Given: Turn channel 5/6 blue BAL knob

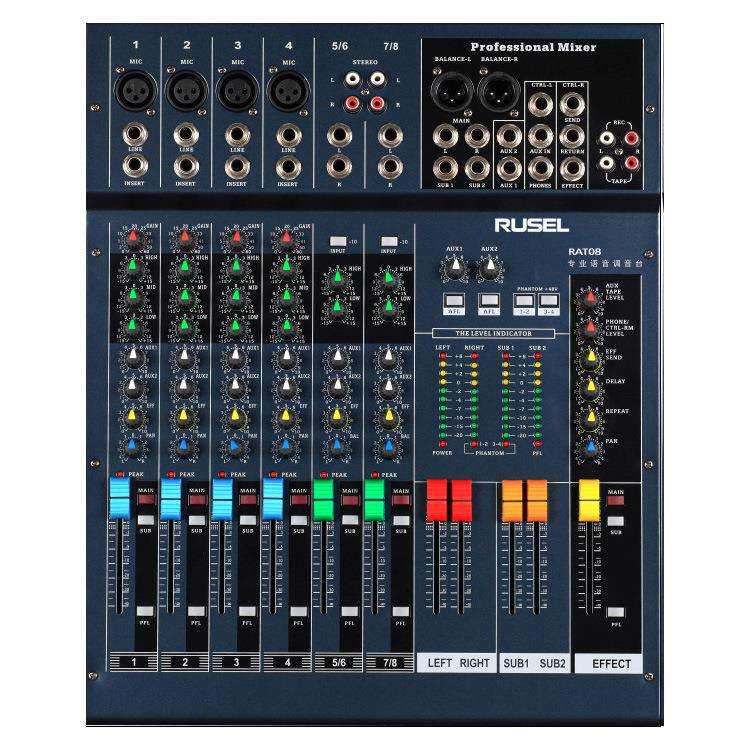Looking at the screenshot, I should (337, 446).
